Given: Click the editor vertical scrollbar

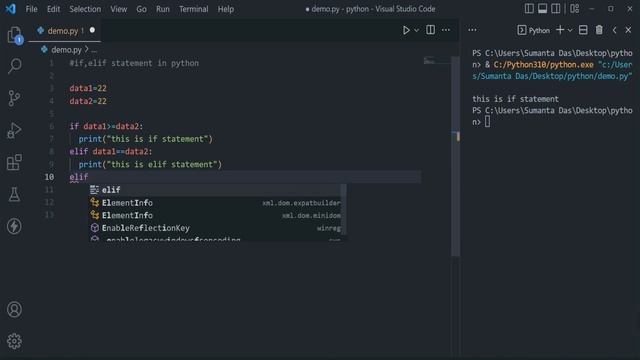Looking at the screenshot, I should [x=456, y=157].
